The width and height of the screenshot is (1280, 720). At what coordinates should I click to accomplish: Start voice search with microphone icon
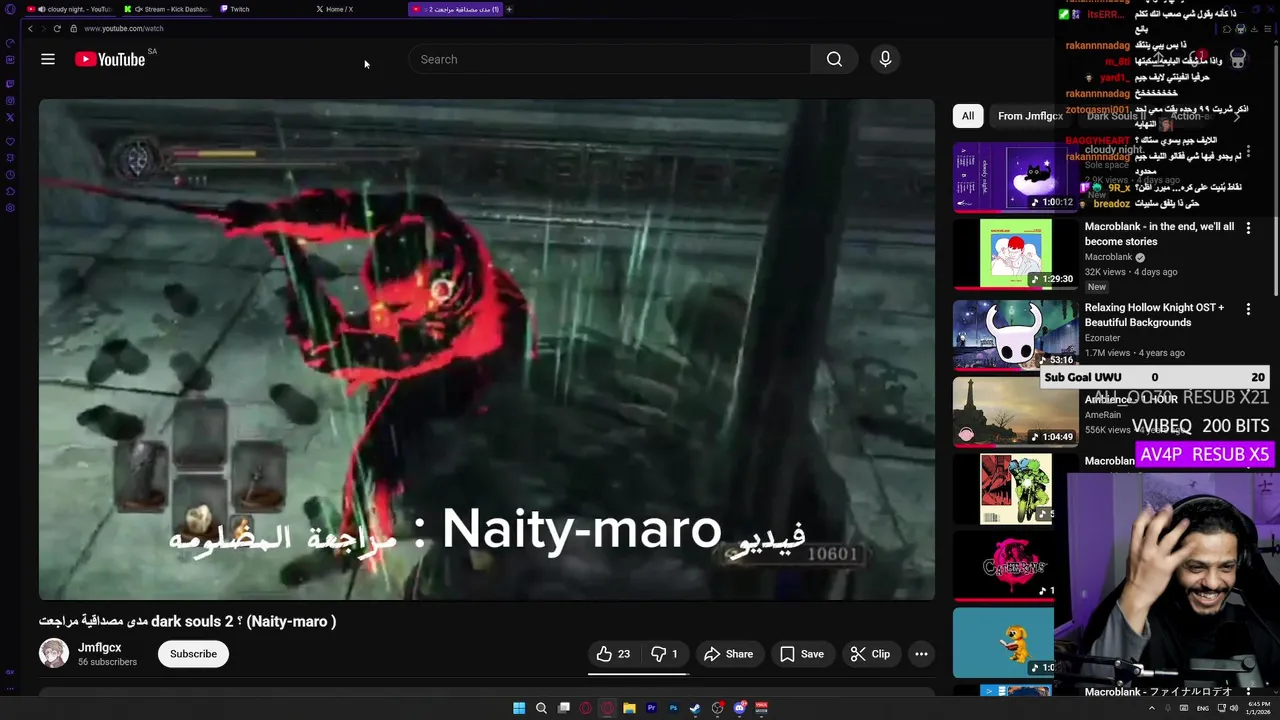(885, 59)
